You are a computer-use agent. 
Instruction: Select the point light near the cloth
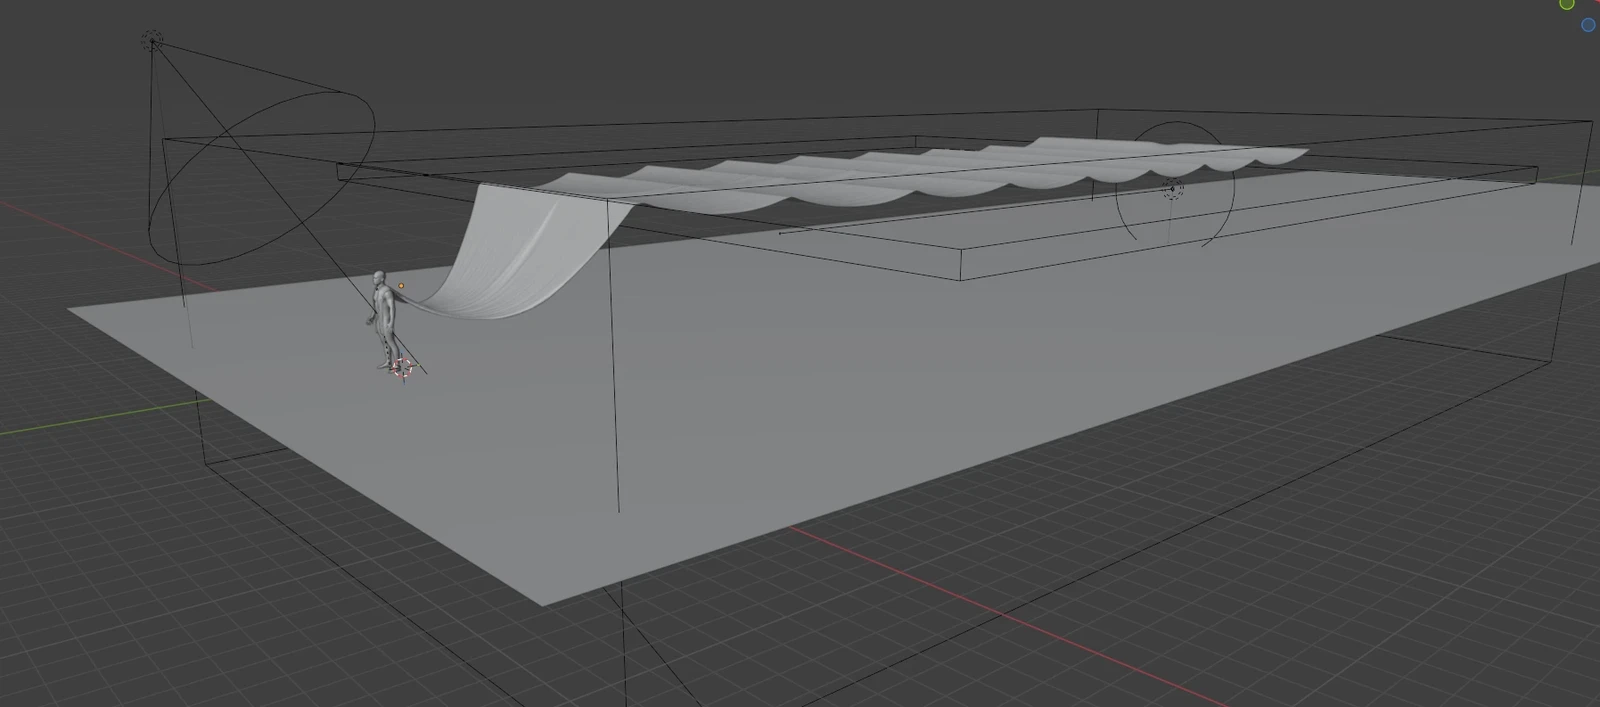[x=1174, y=187]
